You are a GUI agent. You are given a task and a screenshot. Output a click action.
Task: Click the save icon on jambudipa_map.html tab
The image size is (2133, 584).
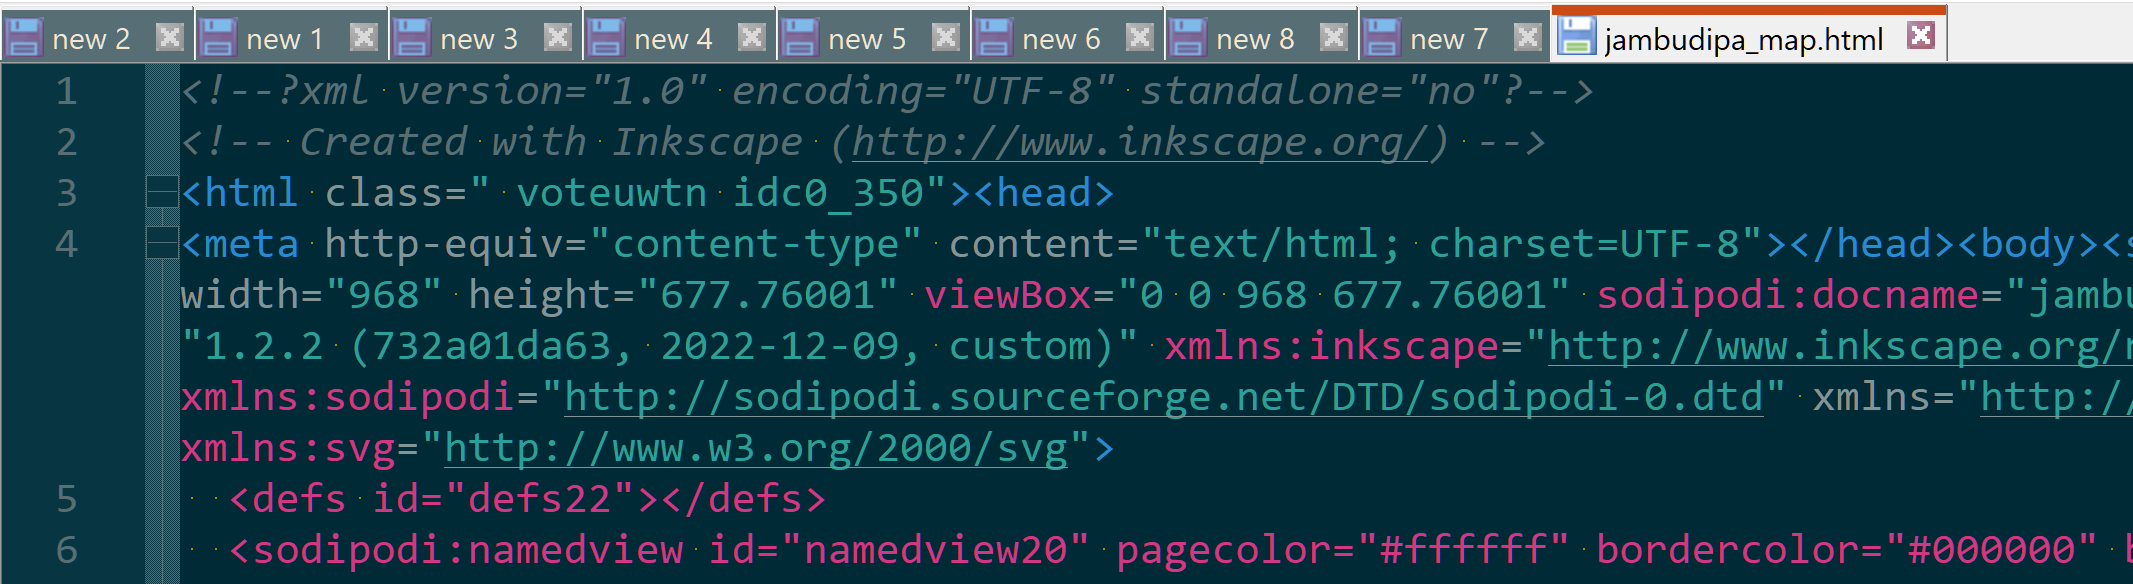[x=1577, y=38]
